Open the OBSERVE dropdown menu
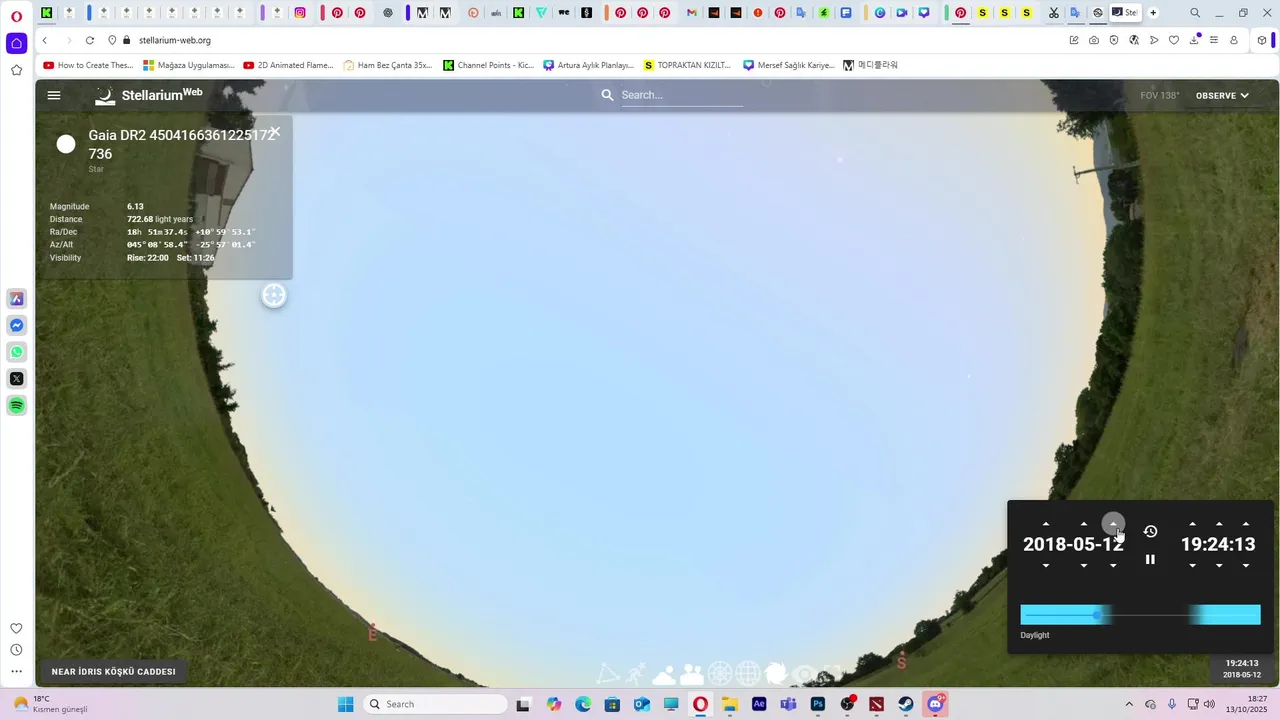The image size is (1280, 720). (1222, 96)
